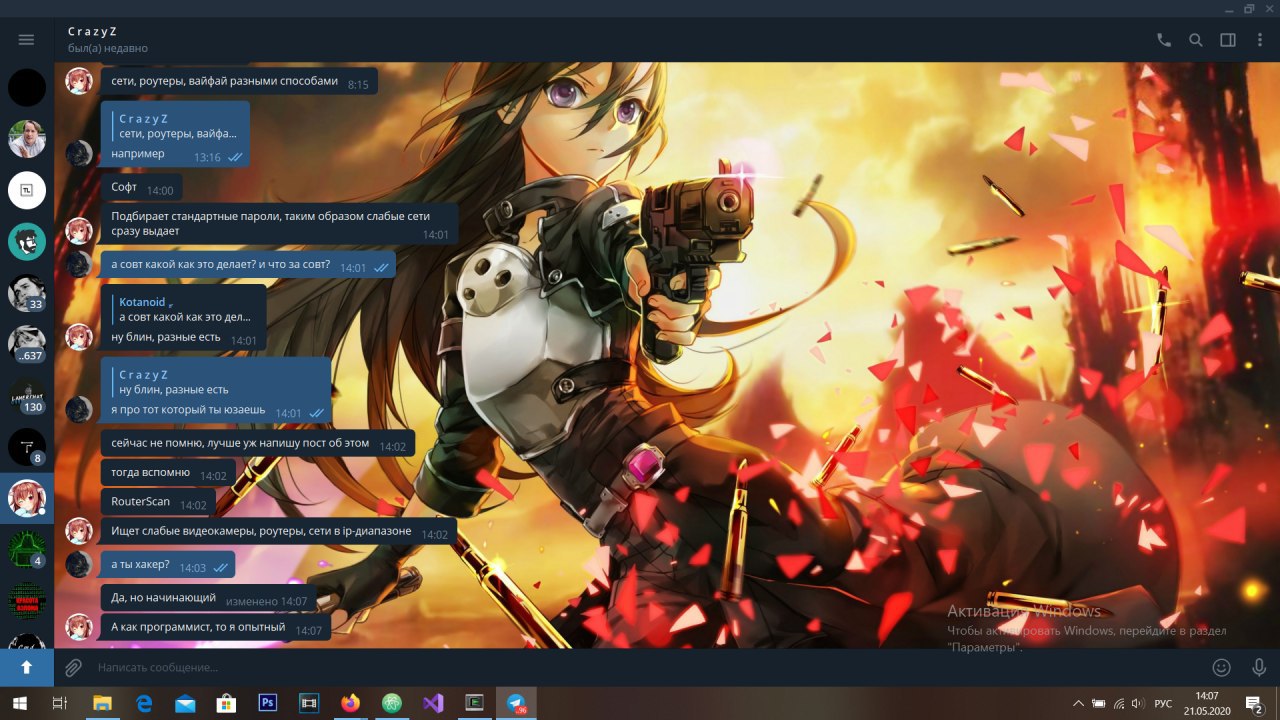Open the chat with 8 unread badge
The image size is (1280, 720).
click(x=27, y=447)
